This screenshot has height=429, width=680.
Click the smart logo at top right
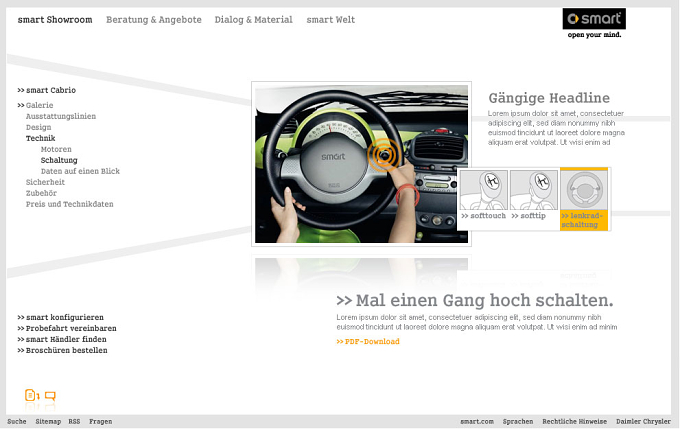click(x=594, y=23)
